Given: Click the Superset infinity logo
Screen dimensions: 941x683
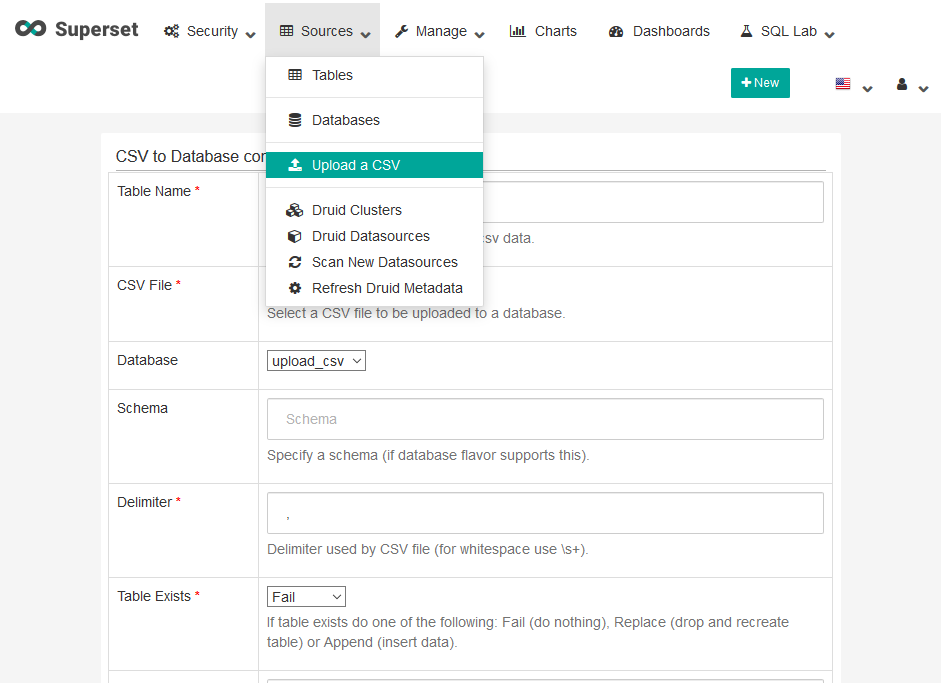Looking at the screenshot, I should (x=30, y=29).
